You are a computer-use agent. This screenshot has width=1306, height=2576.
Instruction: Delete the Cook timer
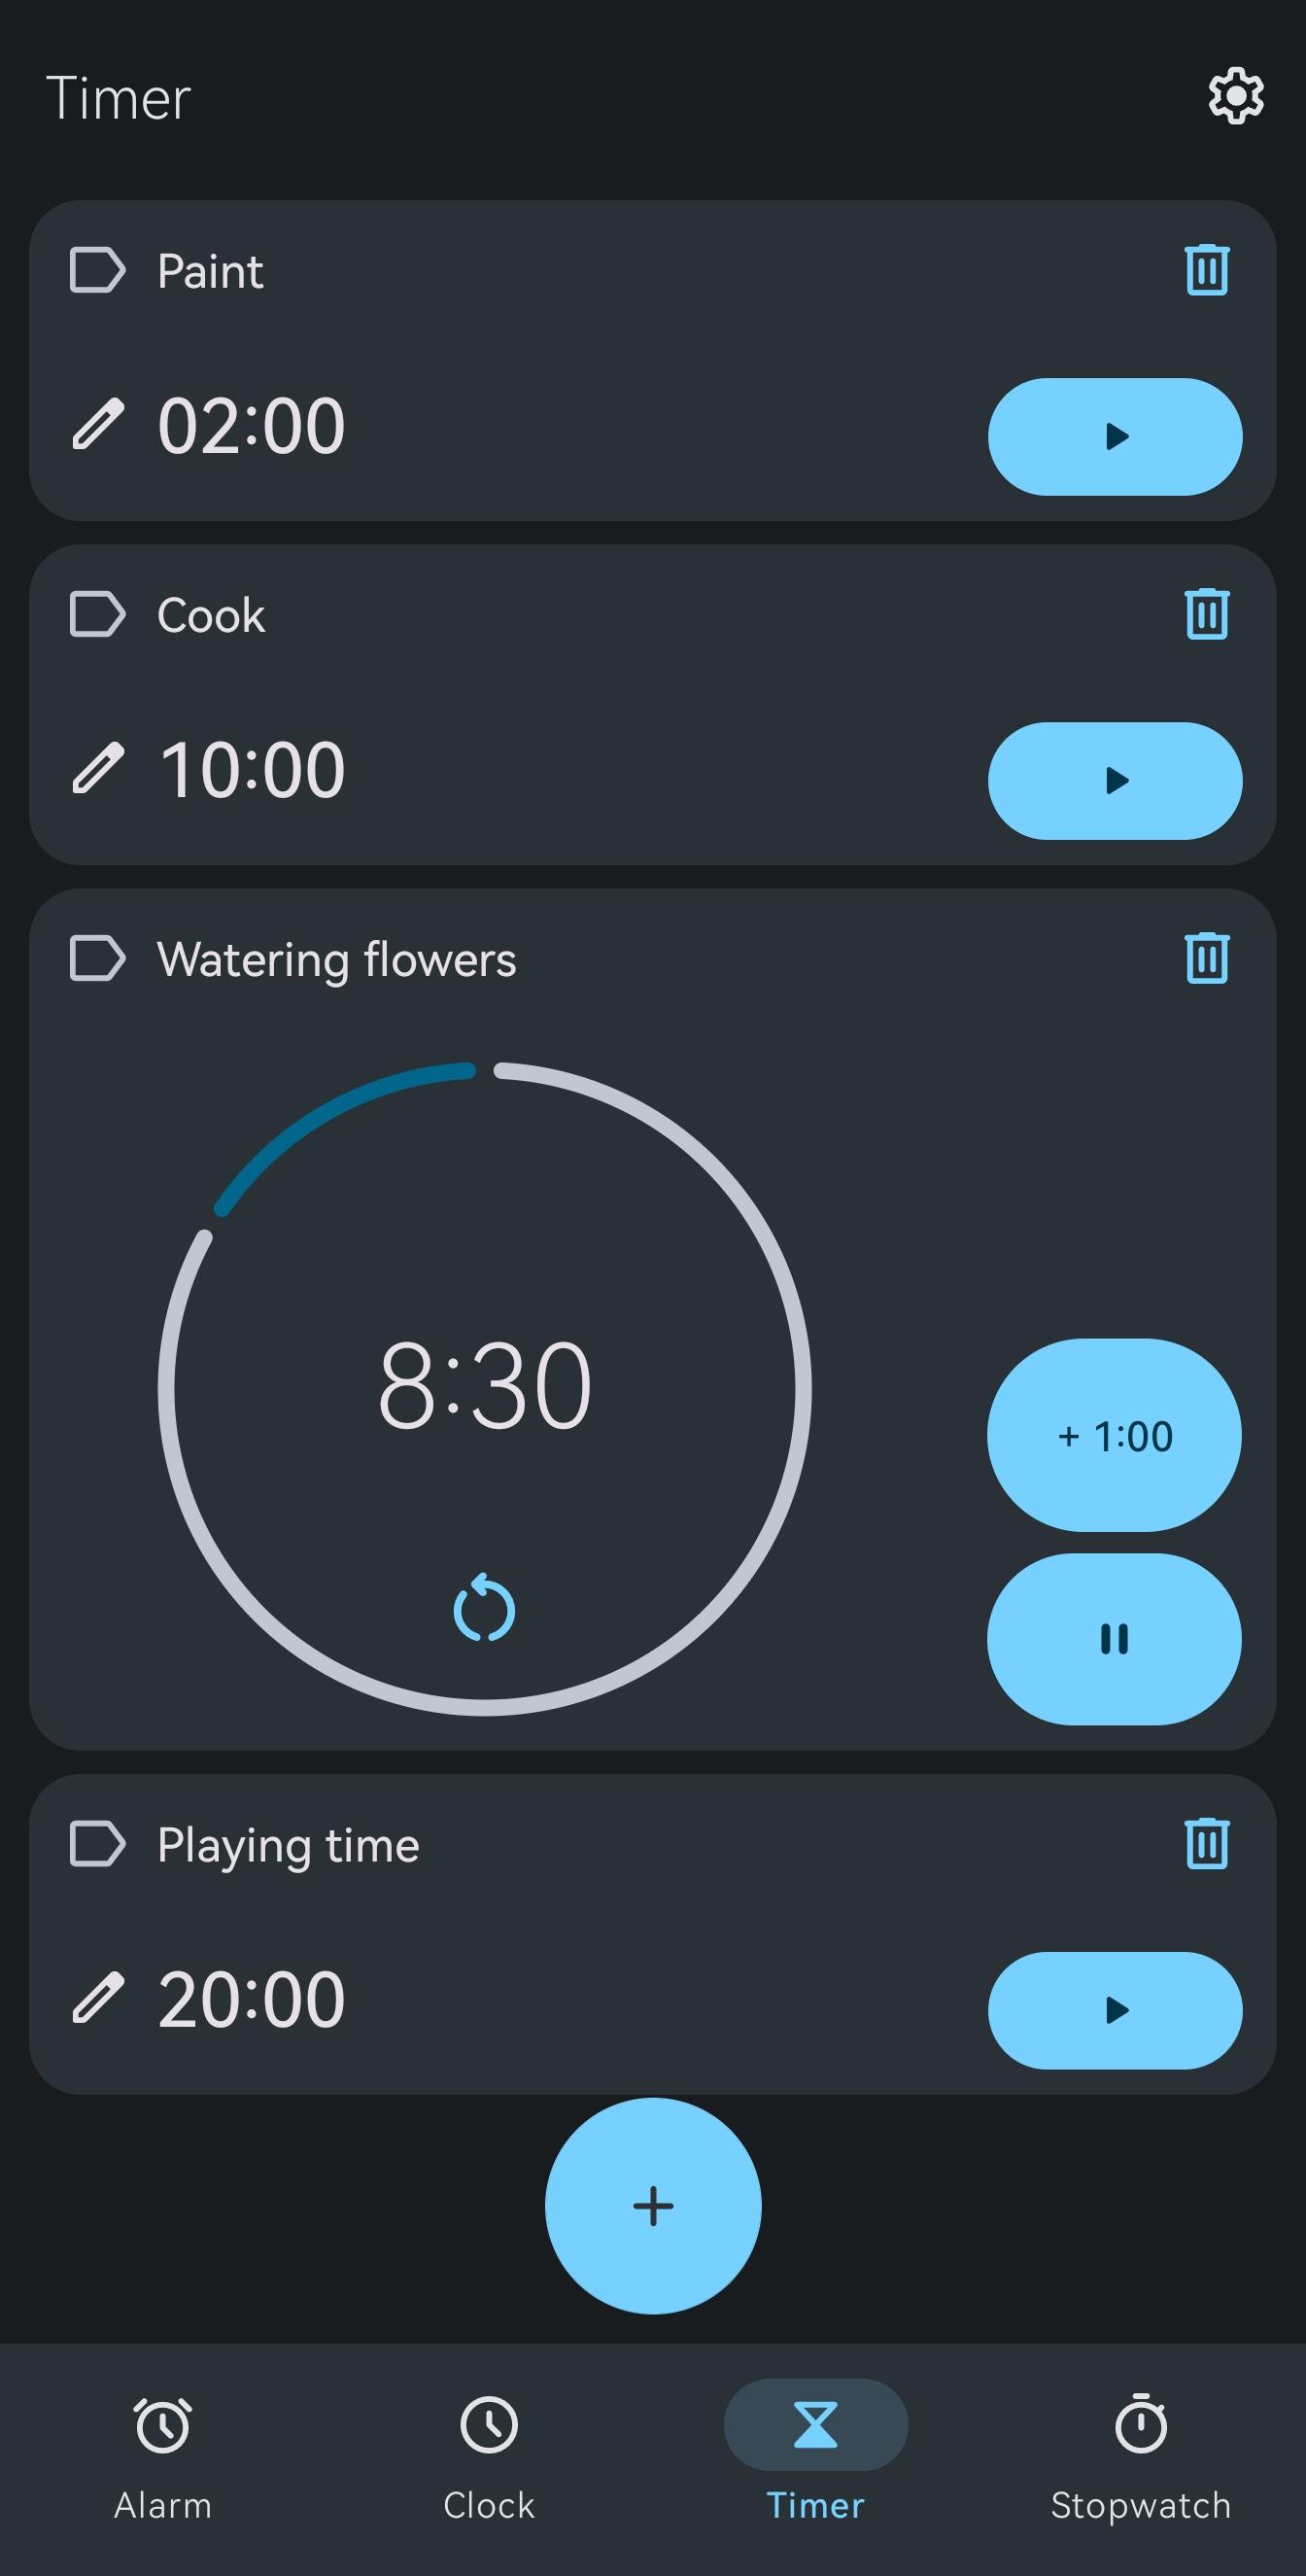1207,614
